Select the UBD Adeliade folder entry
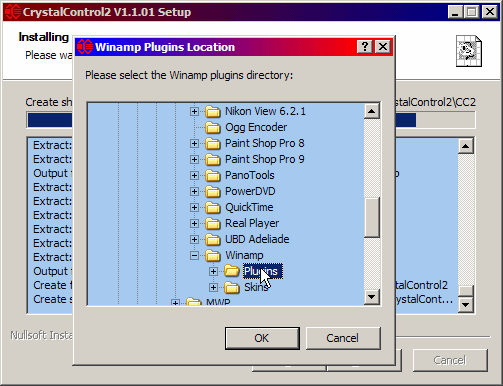503x386 pixels. tap(257, 239)
